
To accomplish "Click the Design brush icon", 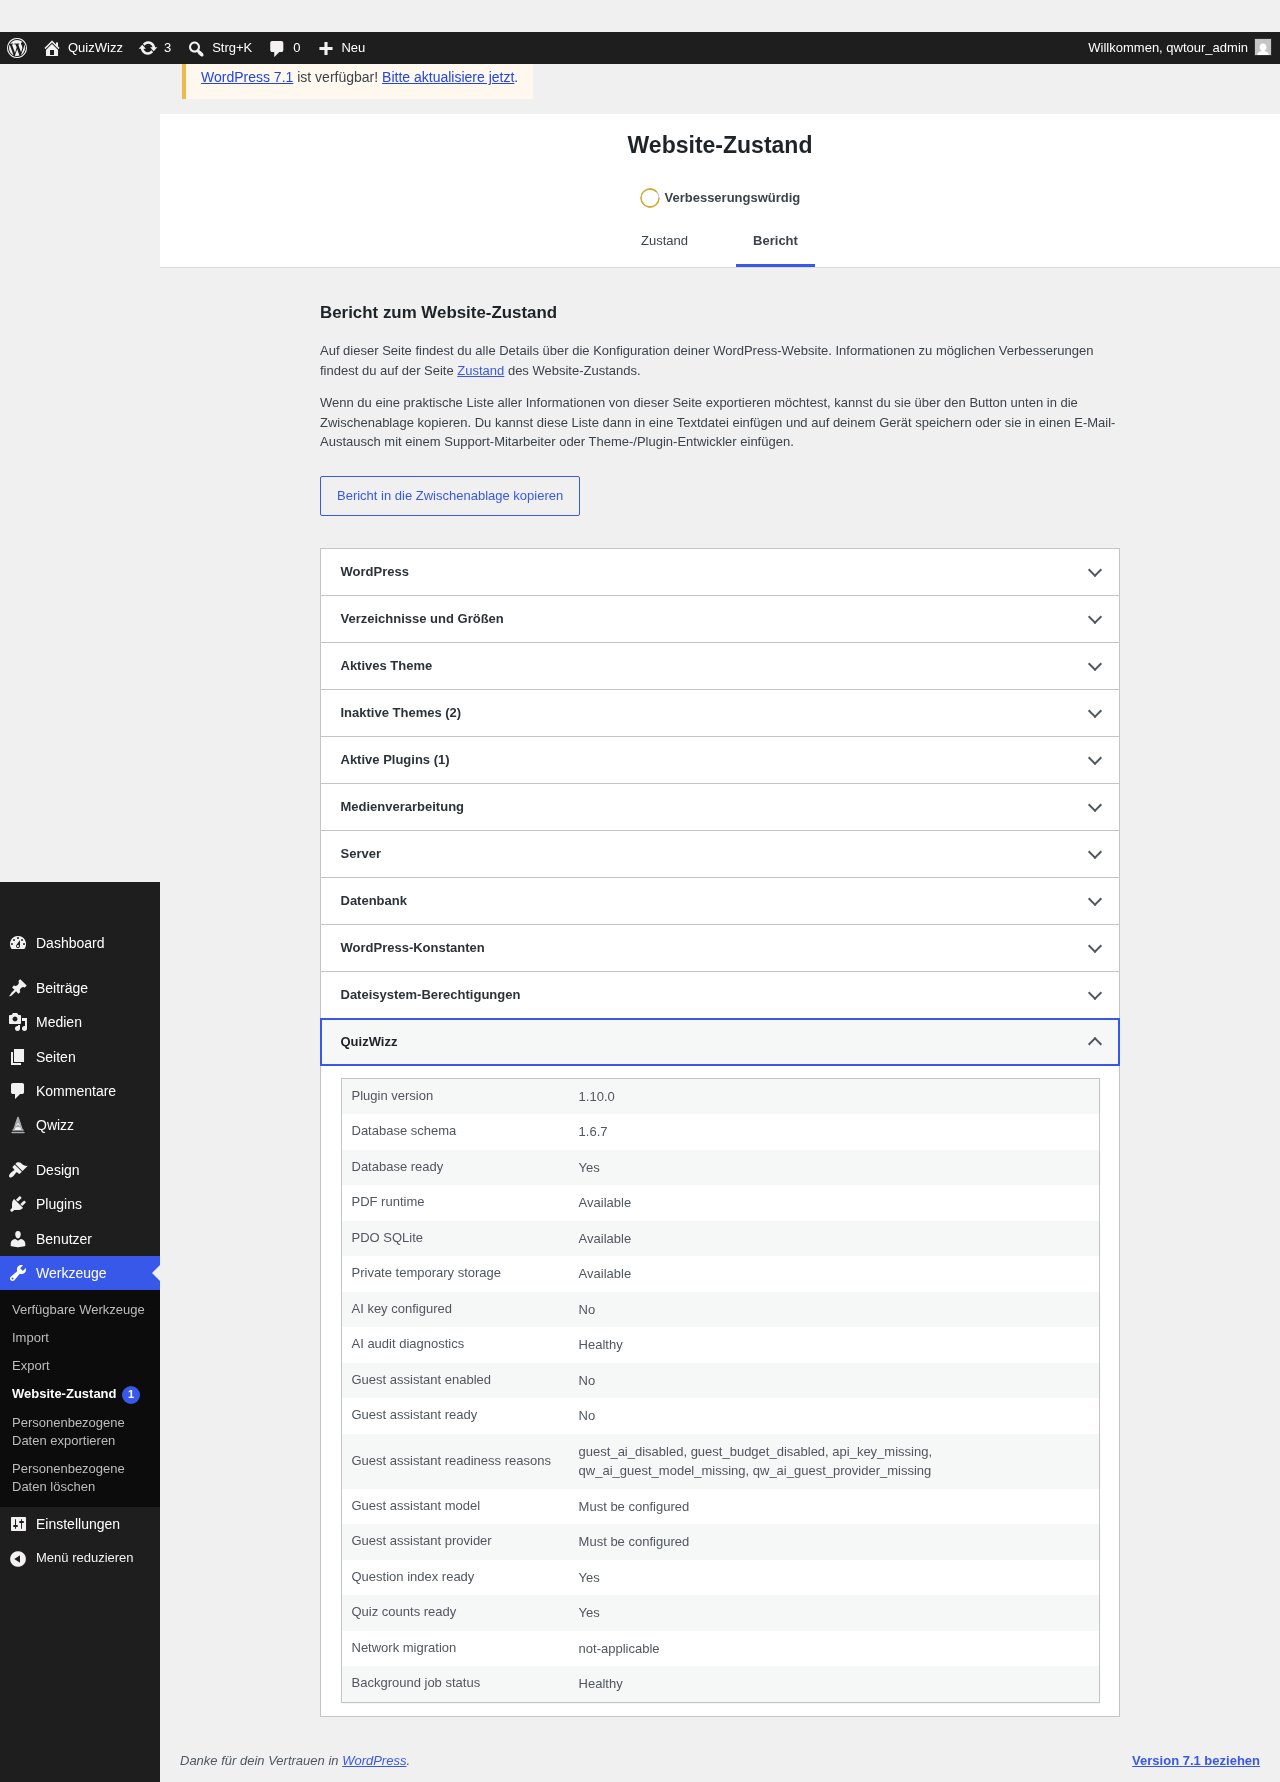I will (18, 1170).
